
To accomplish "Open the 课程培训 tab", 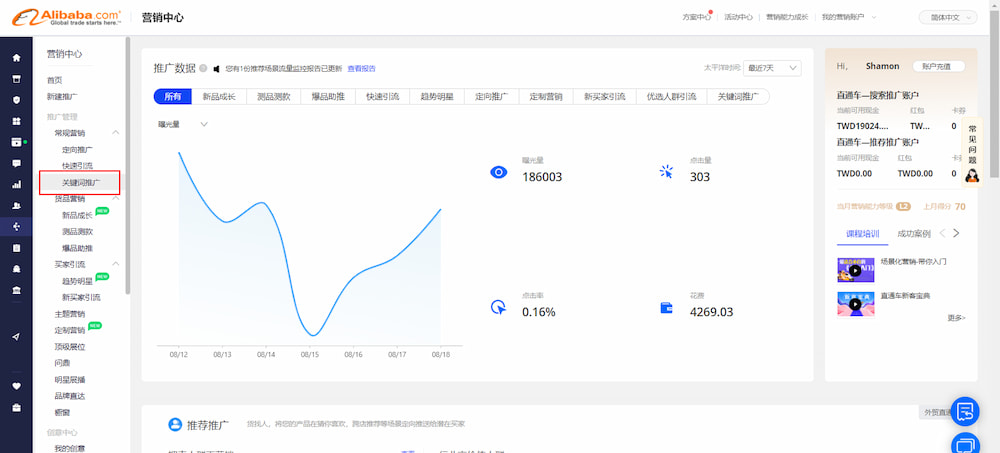I will tap(862, 234).
